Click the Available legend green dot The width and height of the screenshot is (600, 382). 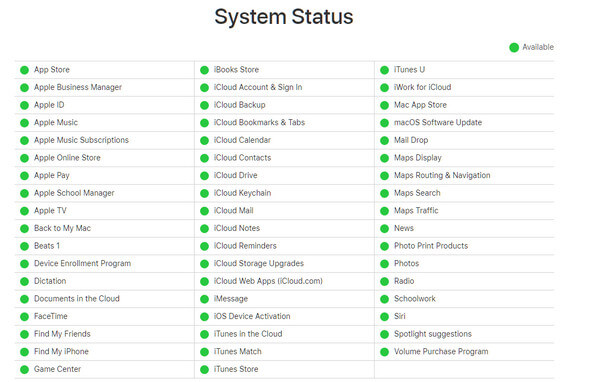coord(514,47)
